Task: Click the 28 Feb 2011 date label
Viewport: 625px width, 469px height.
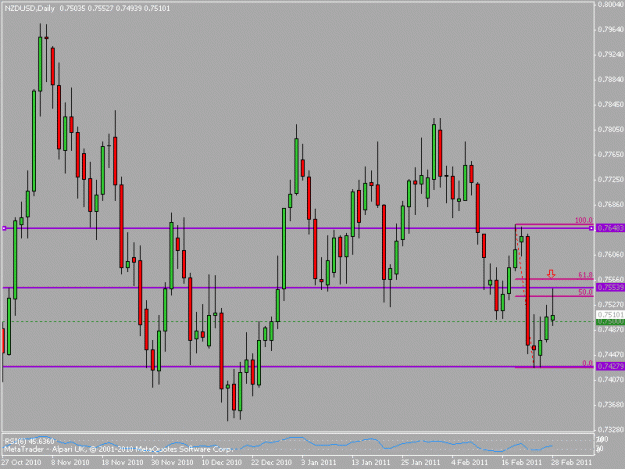Action: click(571, 463)
